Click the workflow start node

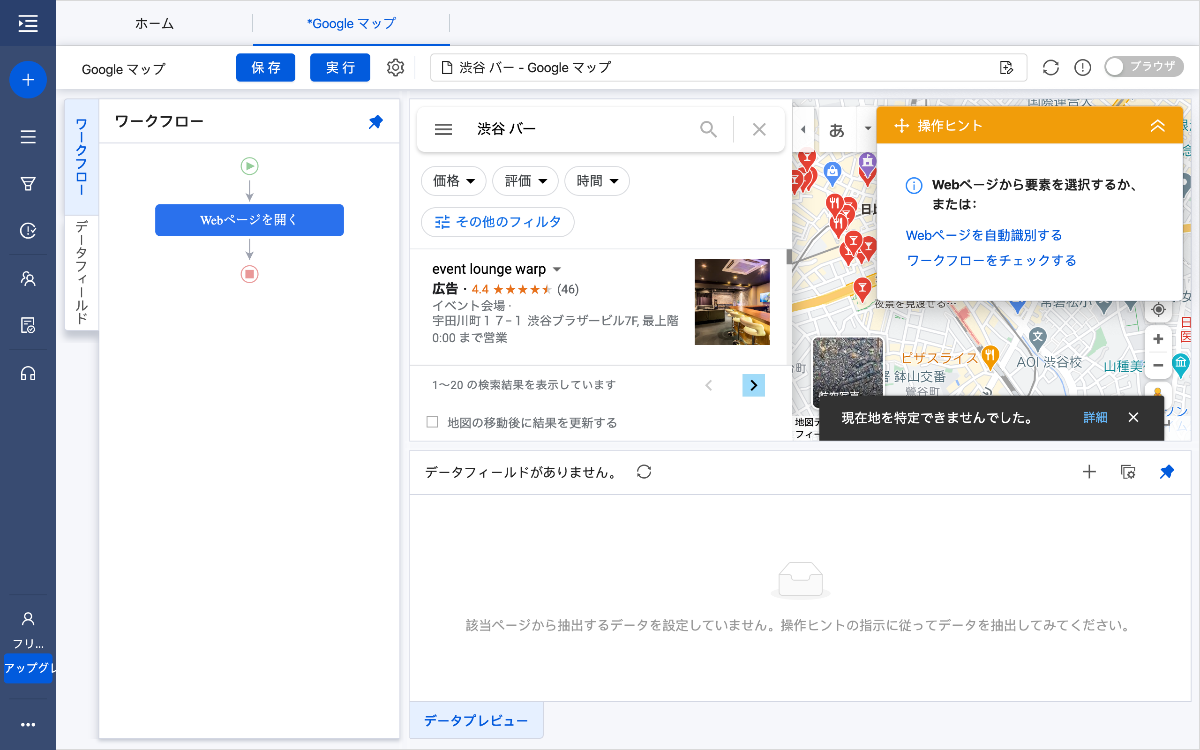(x=249, y=166)
